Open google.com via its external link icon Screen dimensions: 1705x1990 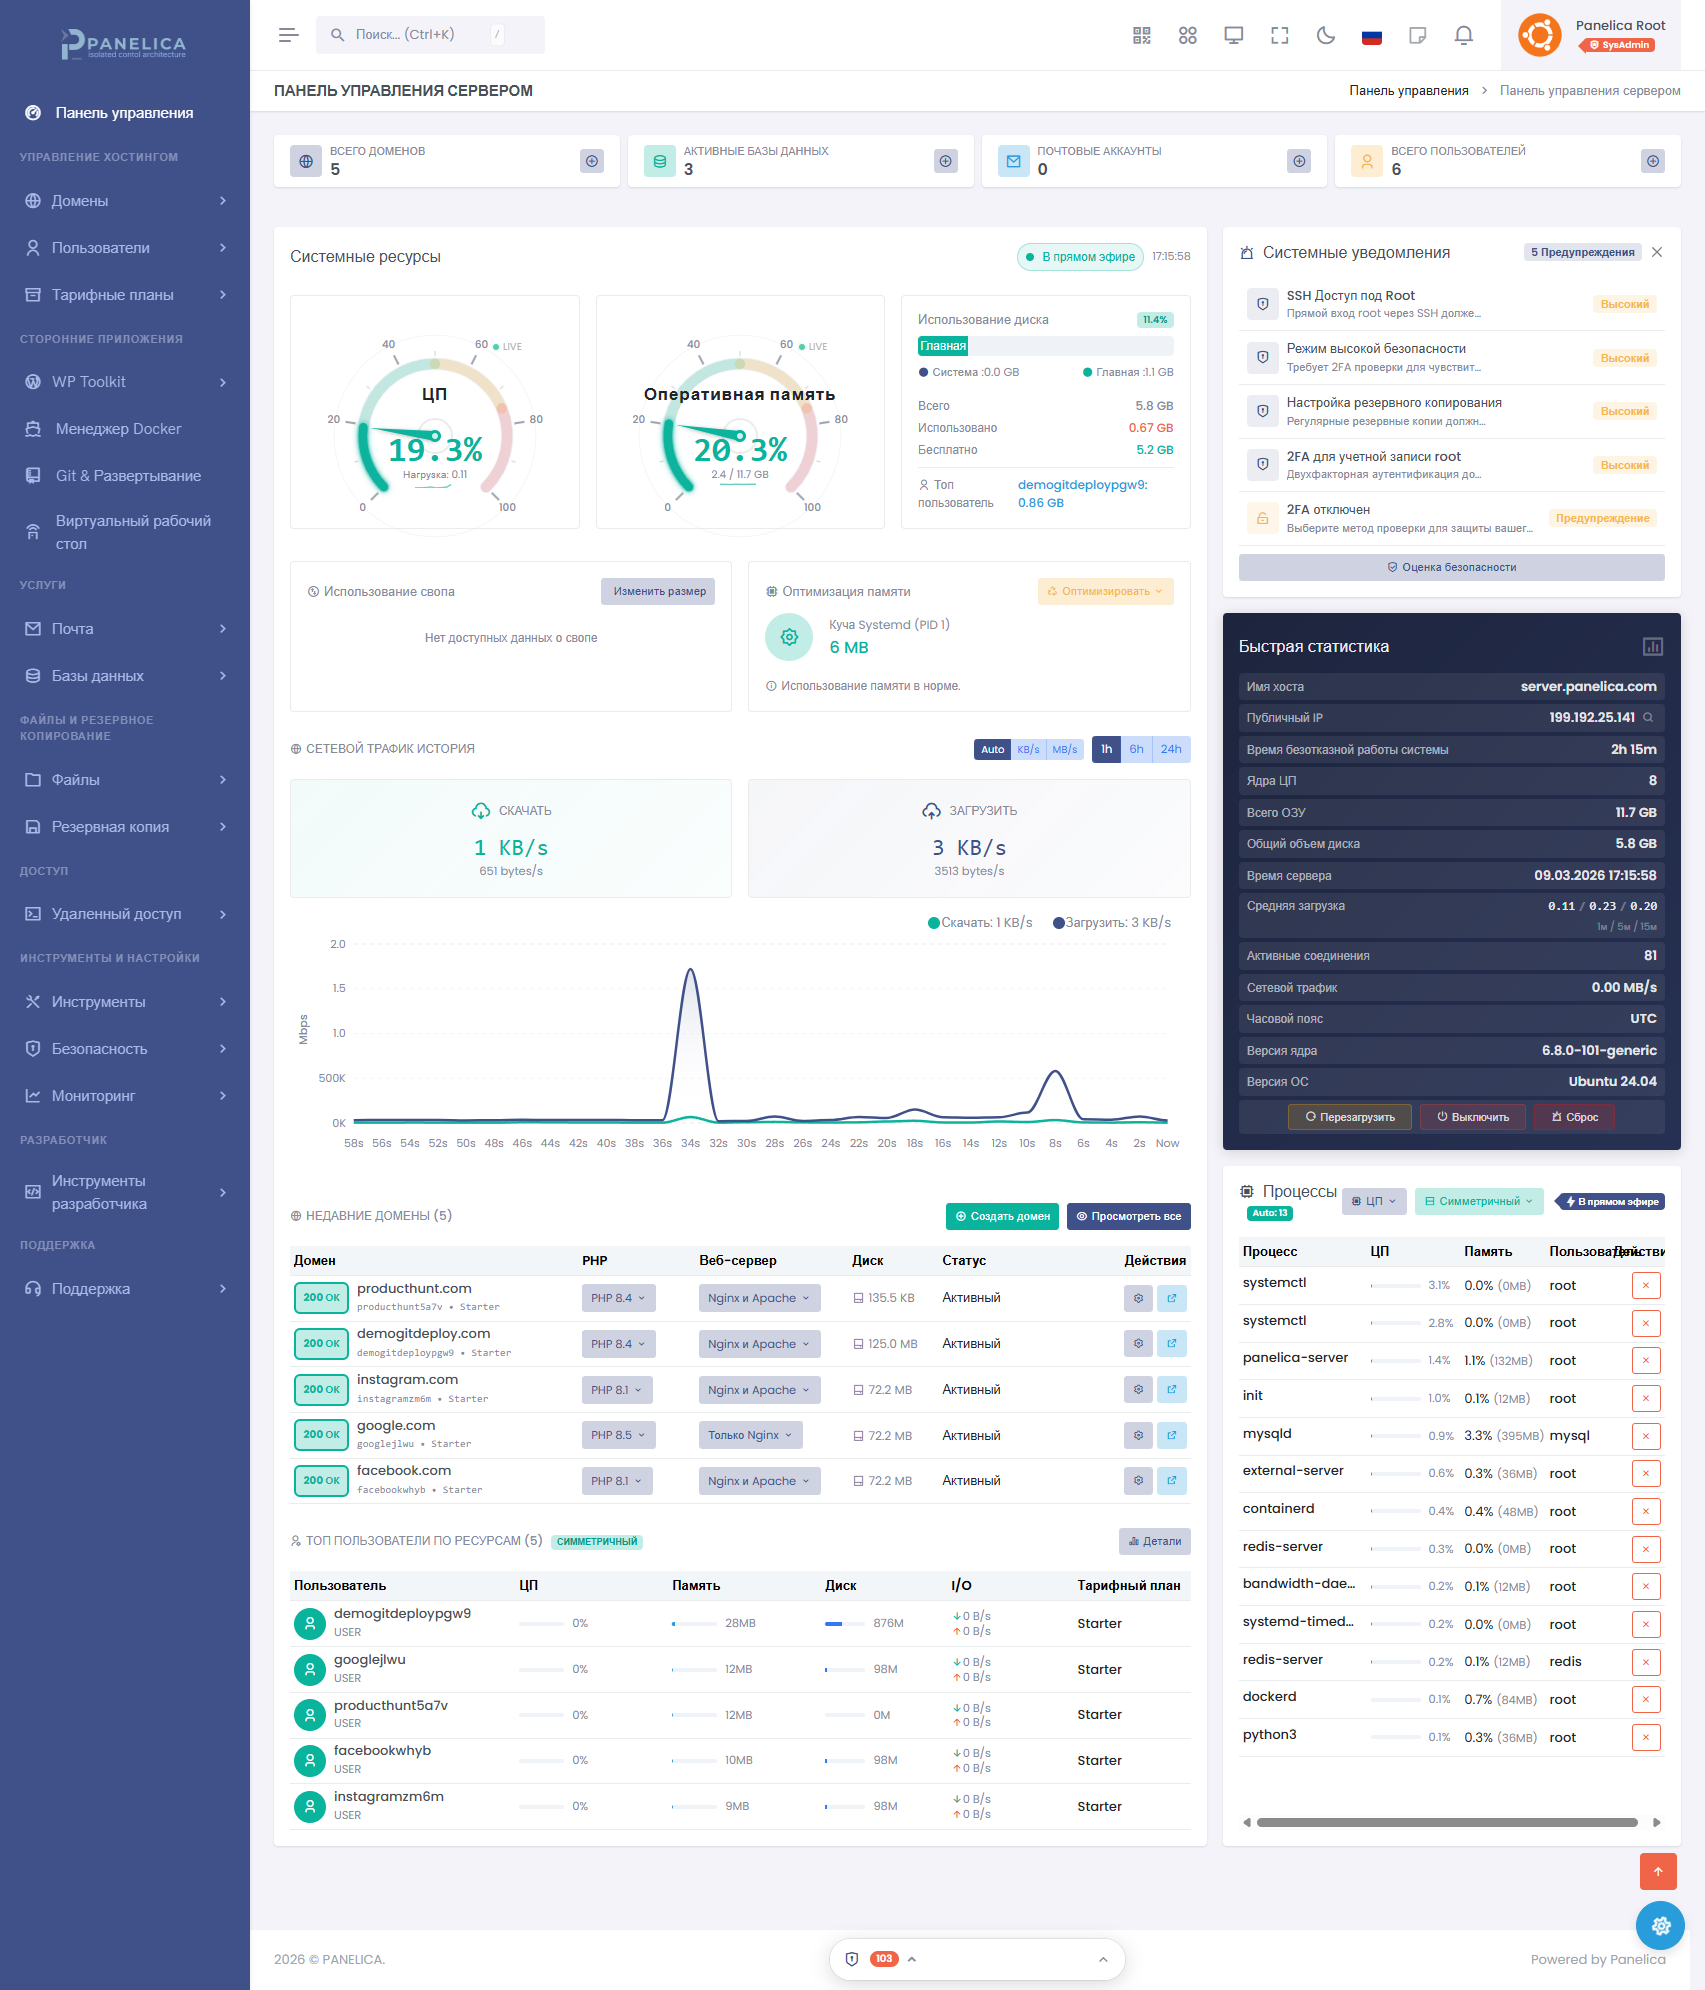[1171, 1435]
